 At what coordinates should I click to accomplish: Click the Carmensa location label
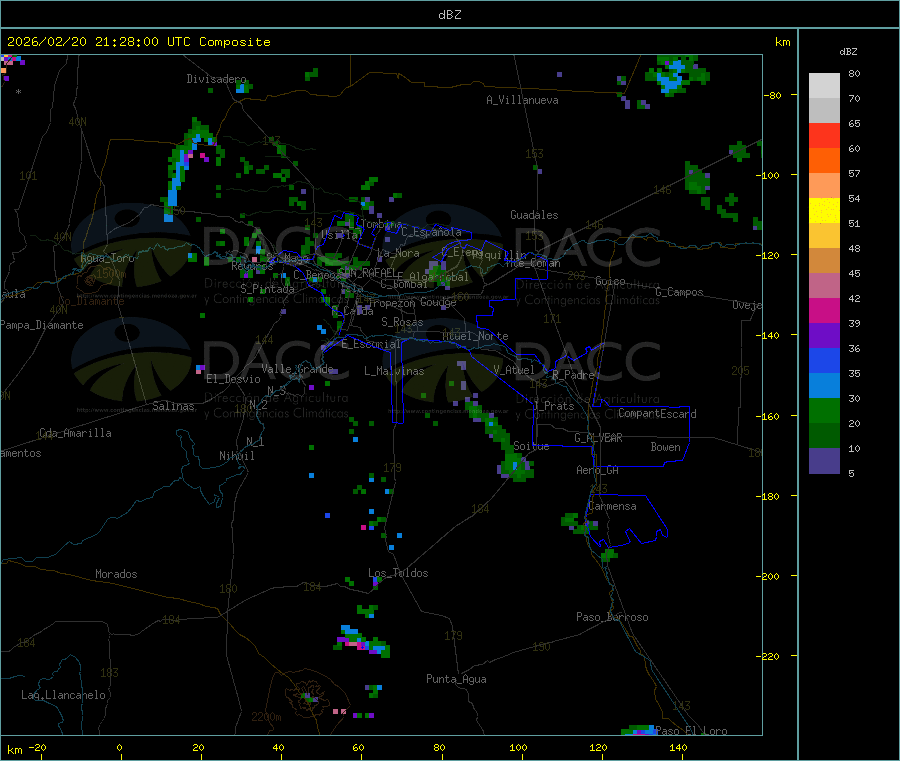[x=612, y=507]
